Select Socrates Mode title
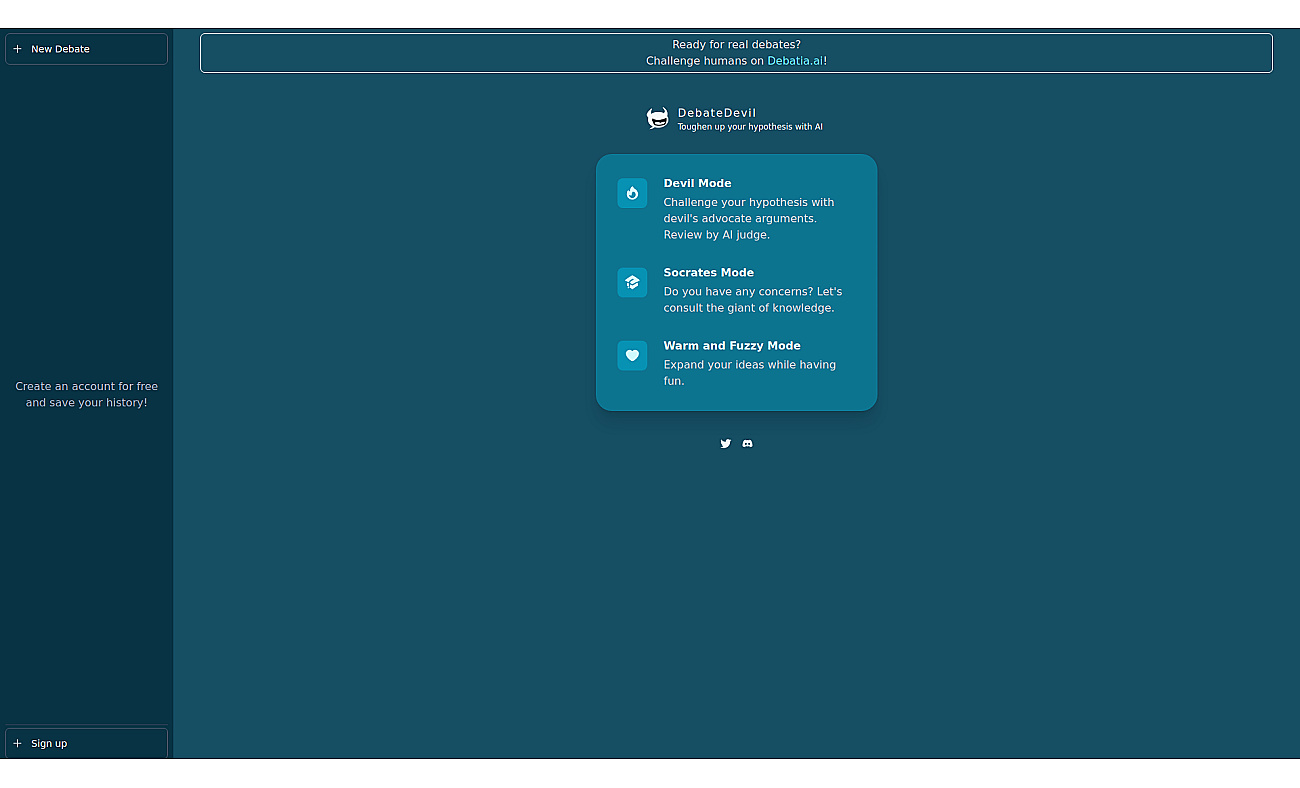Viewport: 1300px width, 788px height. pyautogui.click(x=708, y=272)
